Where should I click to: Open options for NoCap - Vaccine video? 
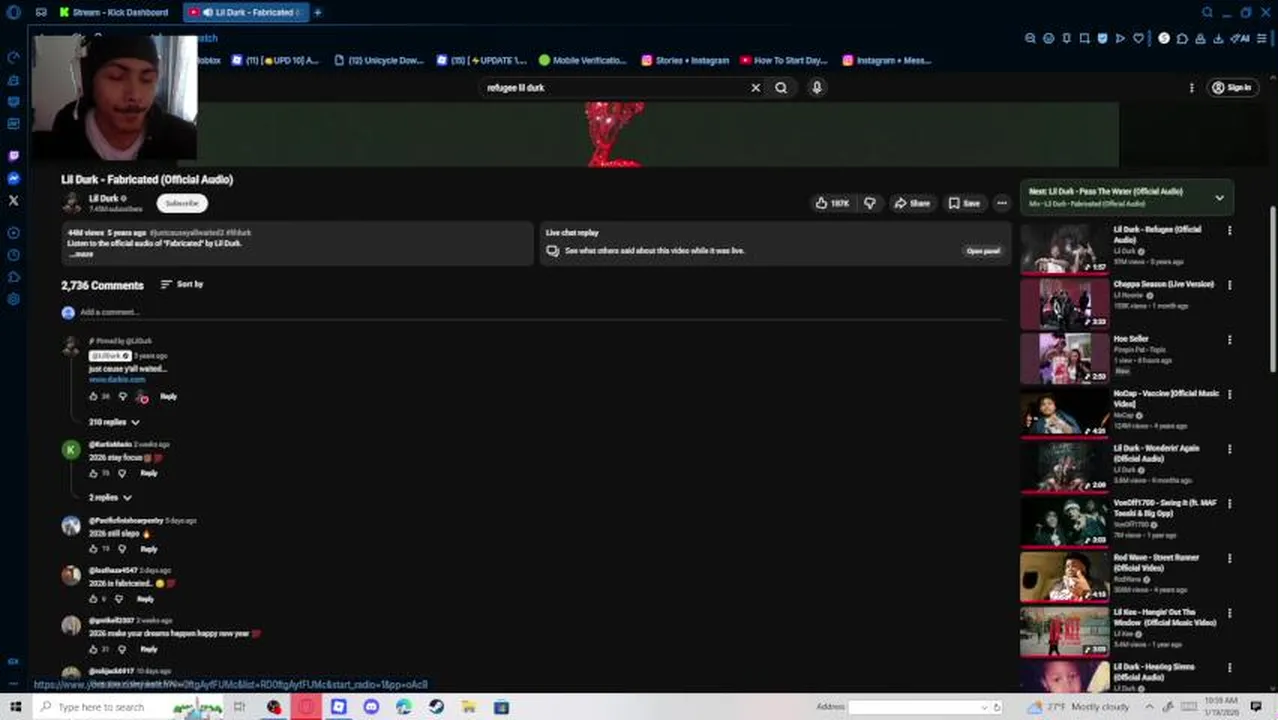pos(1229,394)
